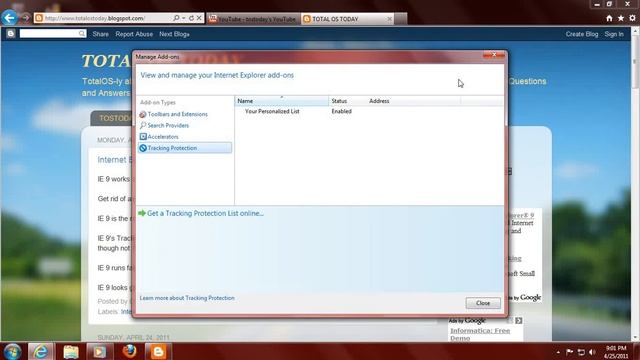640x360 pixels.
Task: Click the IE back arrow button
Action: click(9, 18)
